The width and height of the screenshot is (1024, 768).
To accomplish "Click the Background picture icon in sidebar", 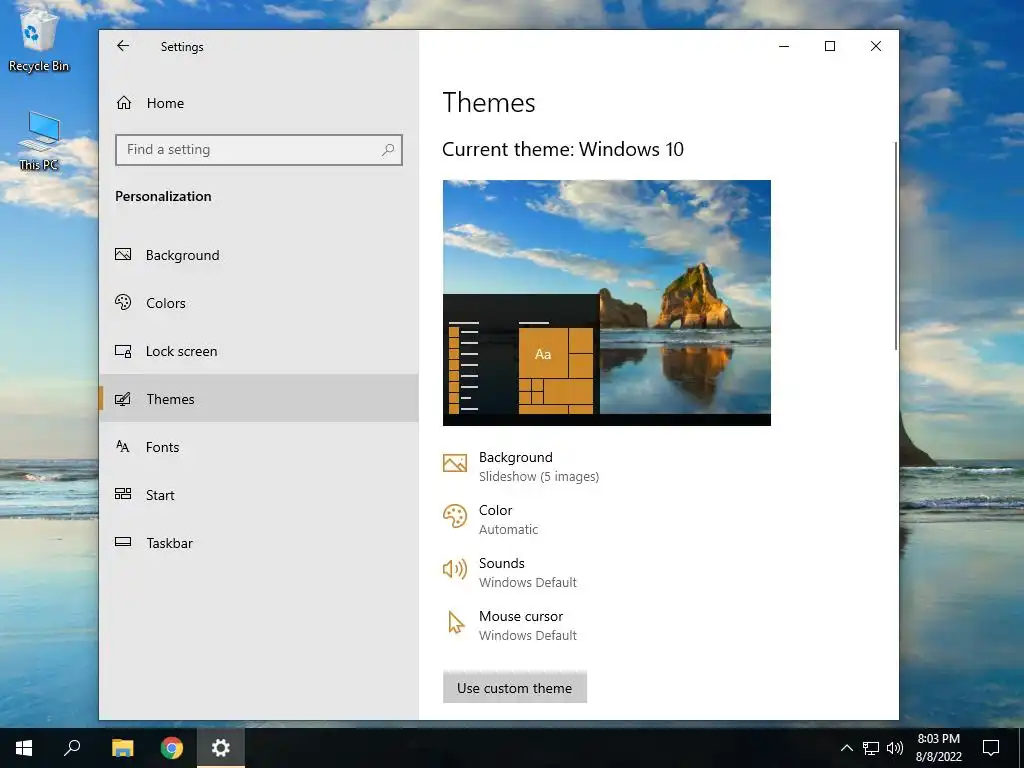I will pyautogui.click(x=123, y=255).
